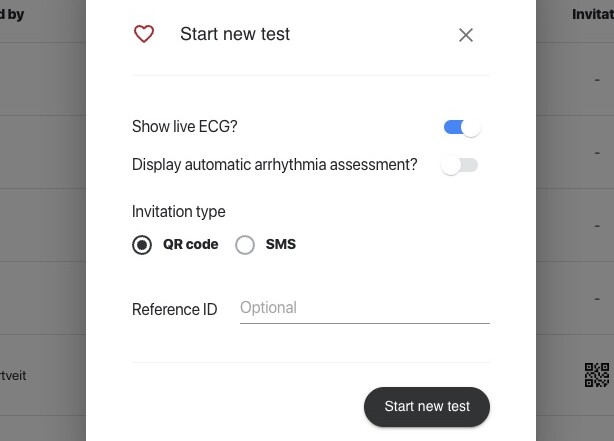Viewport: 614px width, 441px height.
Task: Click the "QR code" option label text
Action: tap(190, 245)
